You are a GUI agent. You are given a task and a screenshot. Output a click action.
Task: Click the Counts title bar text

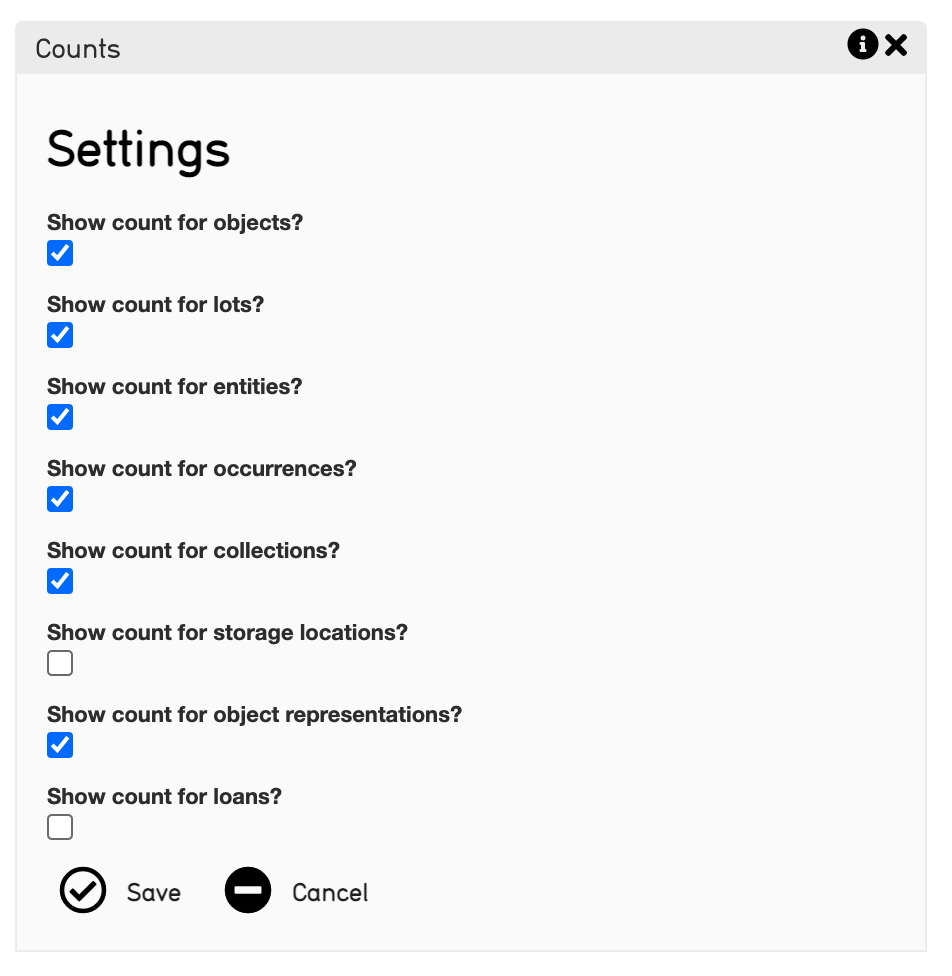point(78,49)
